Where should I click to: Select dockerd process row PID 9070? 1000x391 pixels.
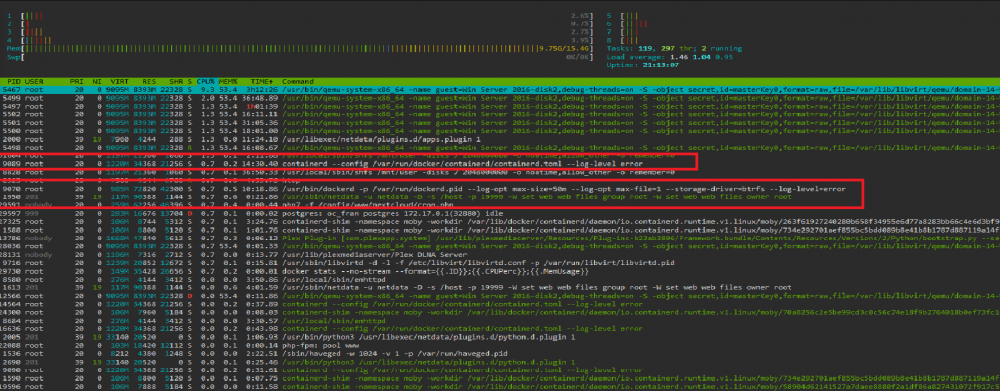(x=500, y=189)
